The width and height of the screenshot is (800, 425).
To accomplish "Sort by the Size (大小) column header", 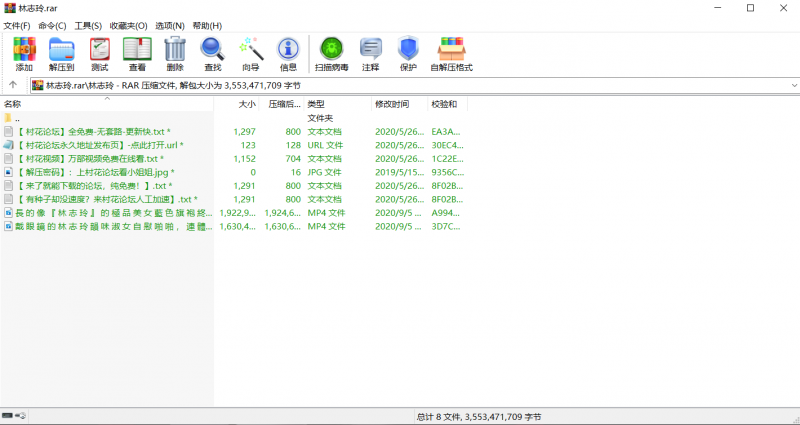I will [247, 104].
